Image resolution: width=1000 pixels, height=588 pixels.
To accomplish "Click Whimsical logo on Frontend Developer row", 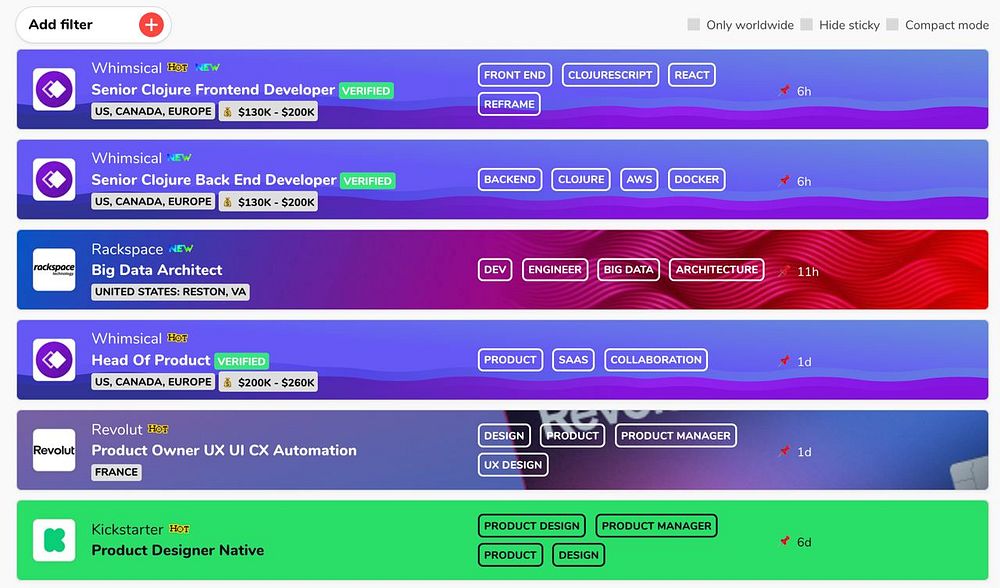I will (x=54, y=89).
